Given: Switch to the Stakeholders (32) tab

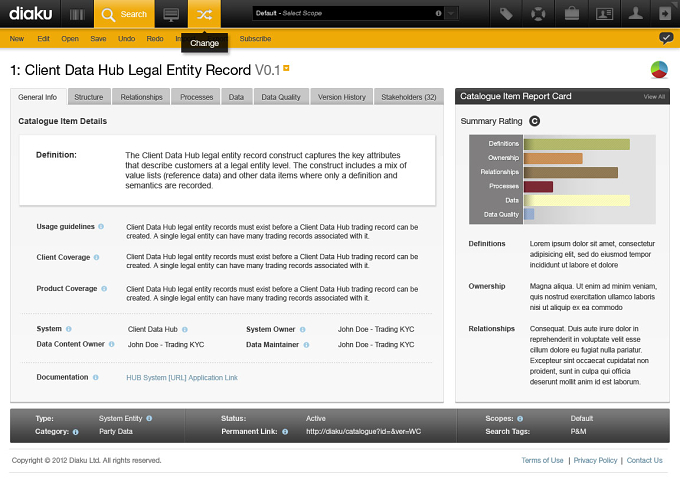Looking at the screenshot, I should [x=409, y=97].
